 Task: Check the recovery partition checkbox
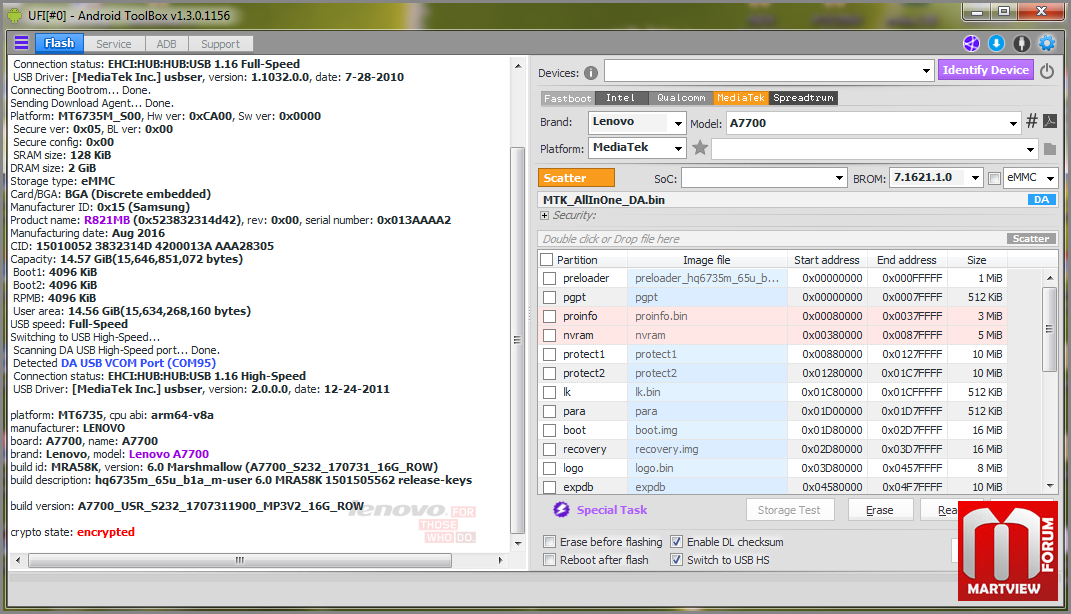549,449
